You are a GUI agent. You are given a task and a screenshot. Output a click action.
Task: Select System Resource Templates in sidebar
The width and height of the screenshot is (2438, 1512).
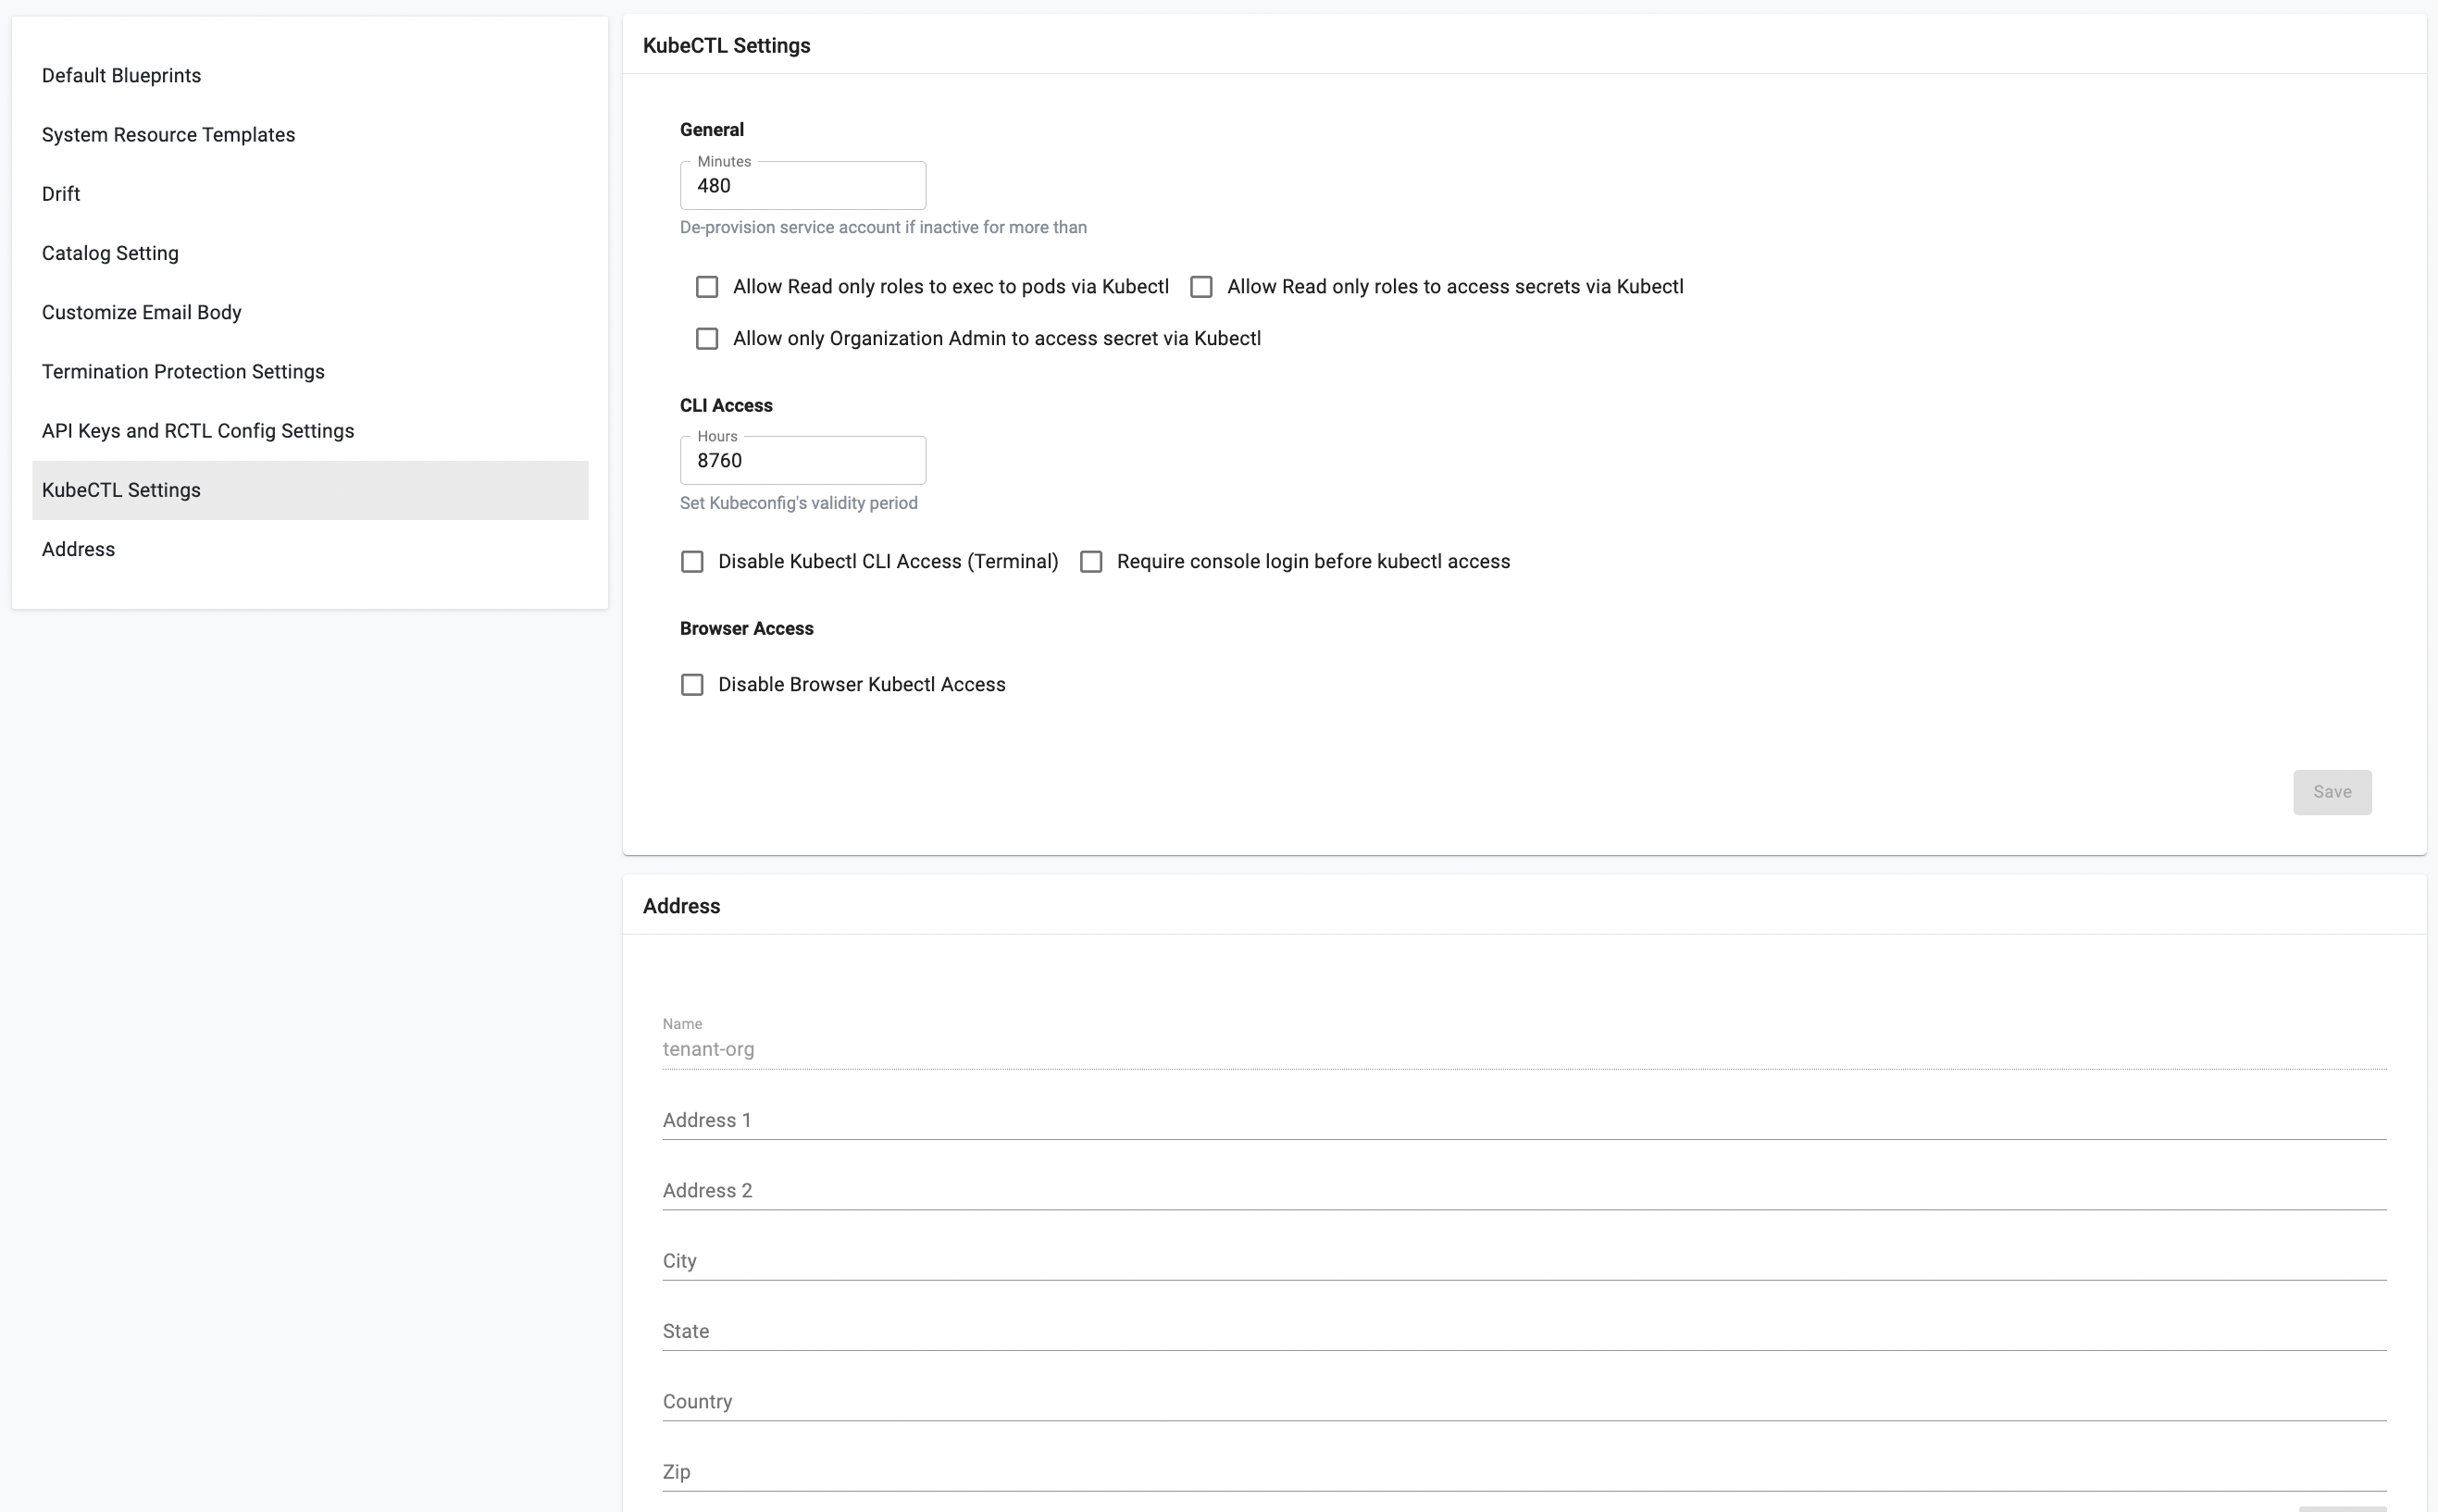pyautogui.click(x=168, y=135)
